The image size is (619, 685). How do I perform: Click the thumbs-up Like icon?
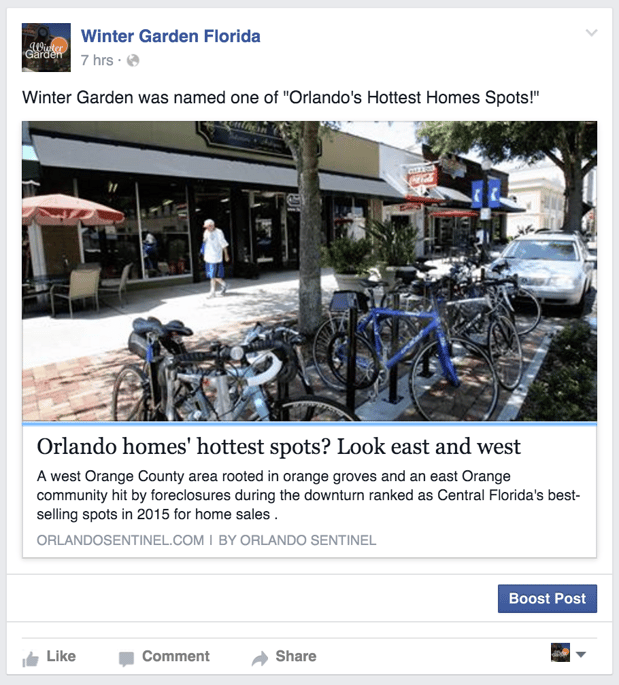(31, 658)
